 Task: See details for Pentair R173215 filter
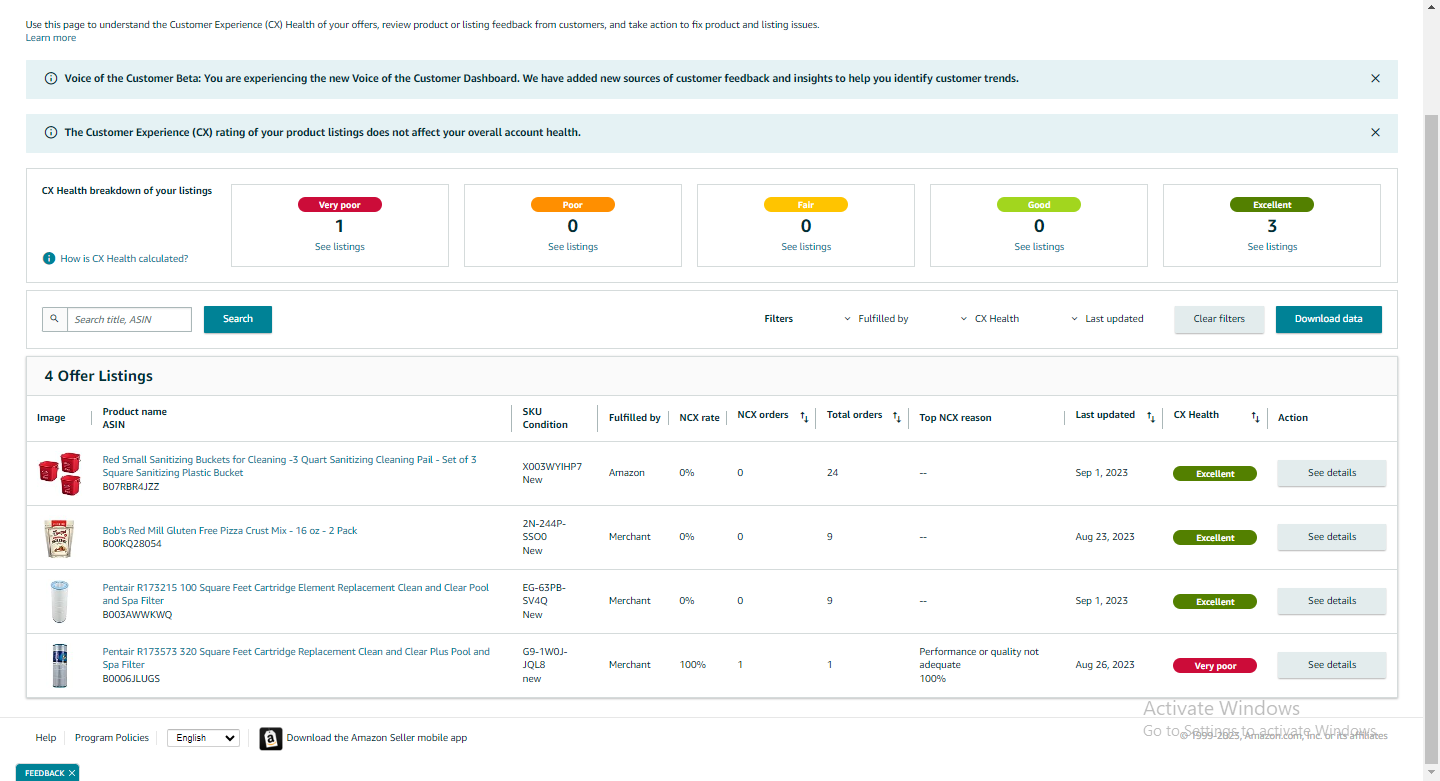[1332, 601]
